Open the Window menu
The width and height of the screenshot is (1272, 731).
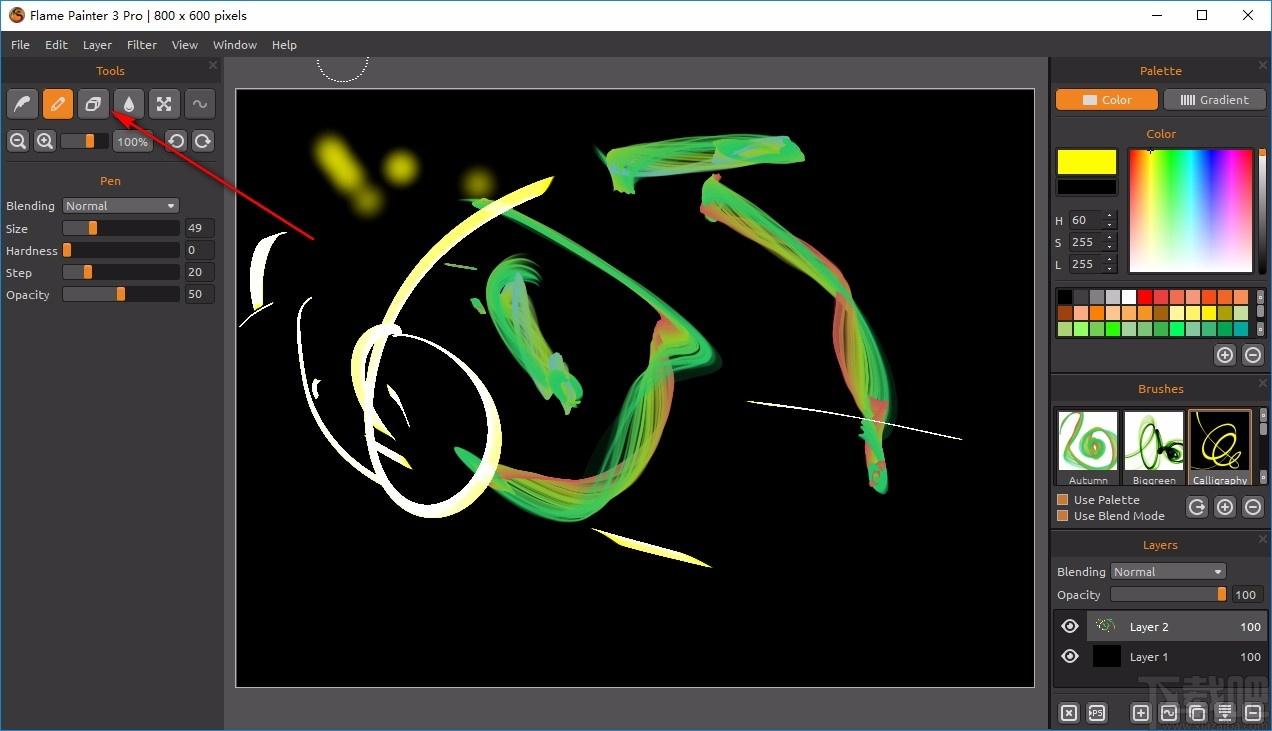click(x=235, y=45)
